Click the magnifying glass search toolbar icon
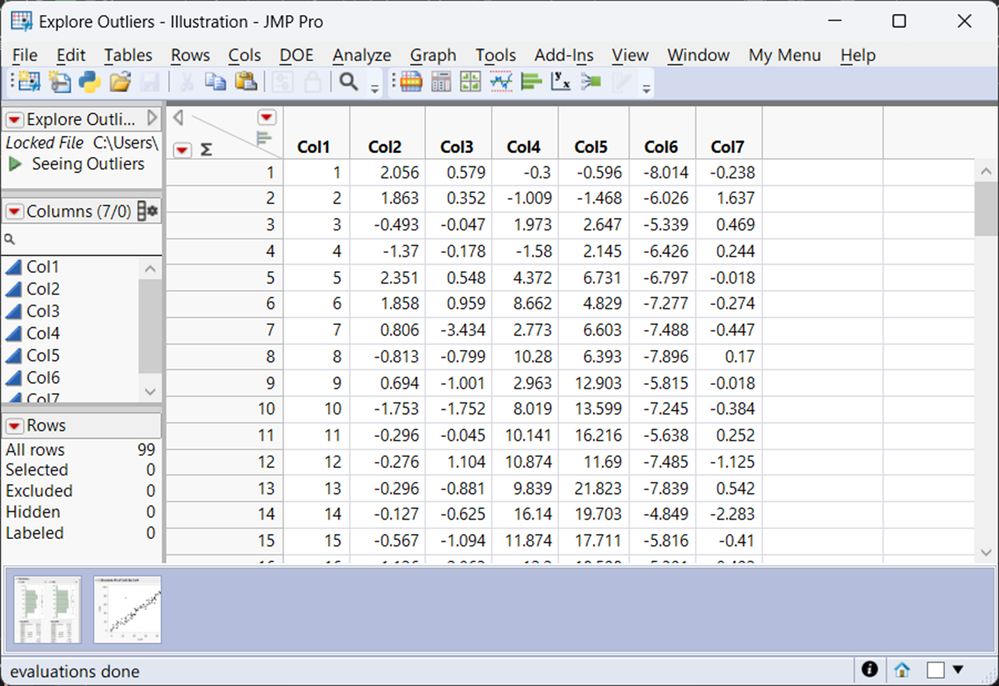Screen dimensions: 999x686 [x=348, y=83]
